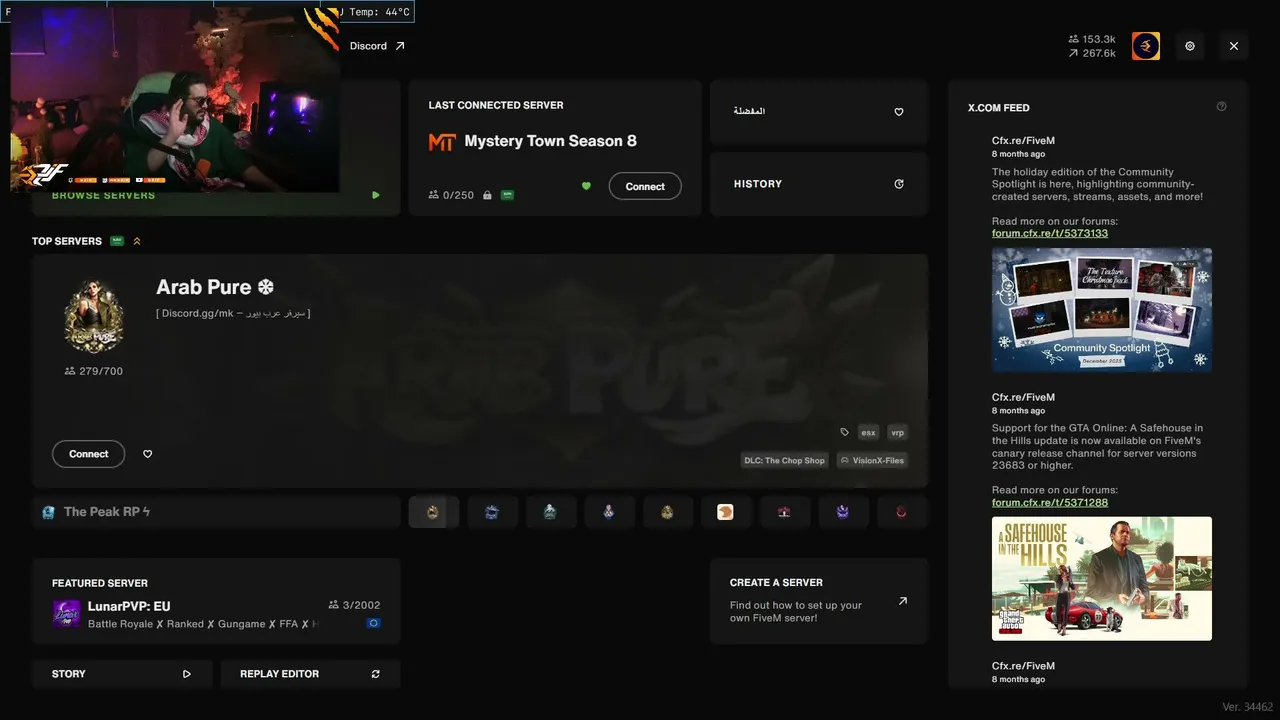
Task: Select the highlighted first server icon in the strip
Action: coord(433,512)
